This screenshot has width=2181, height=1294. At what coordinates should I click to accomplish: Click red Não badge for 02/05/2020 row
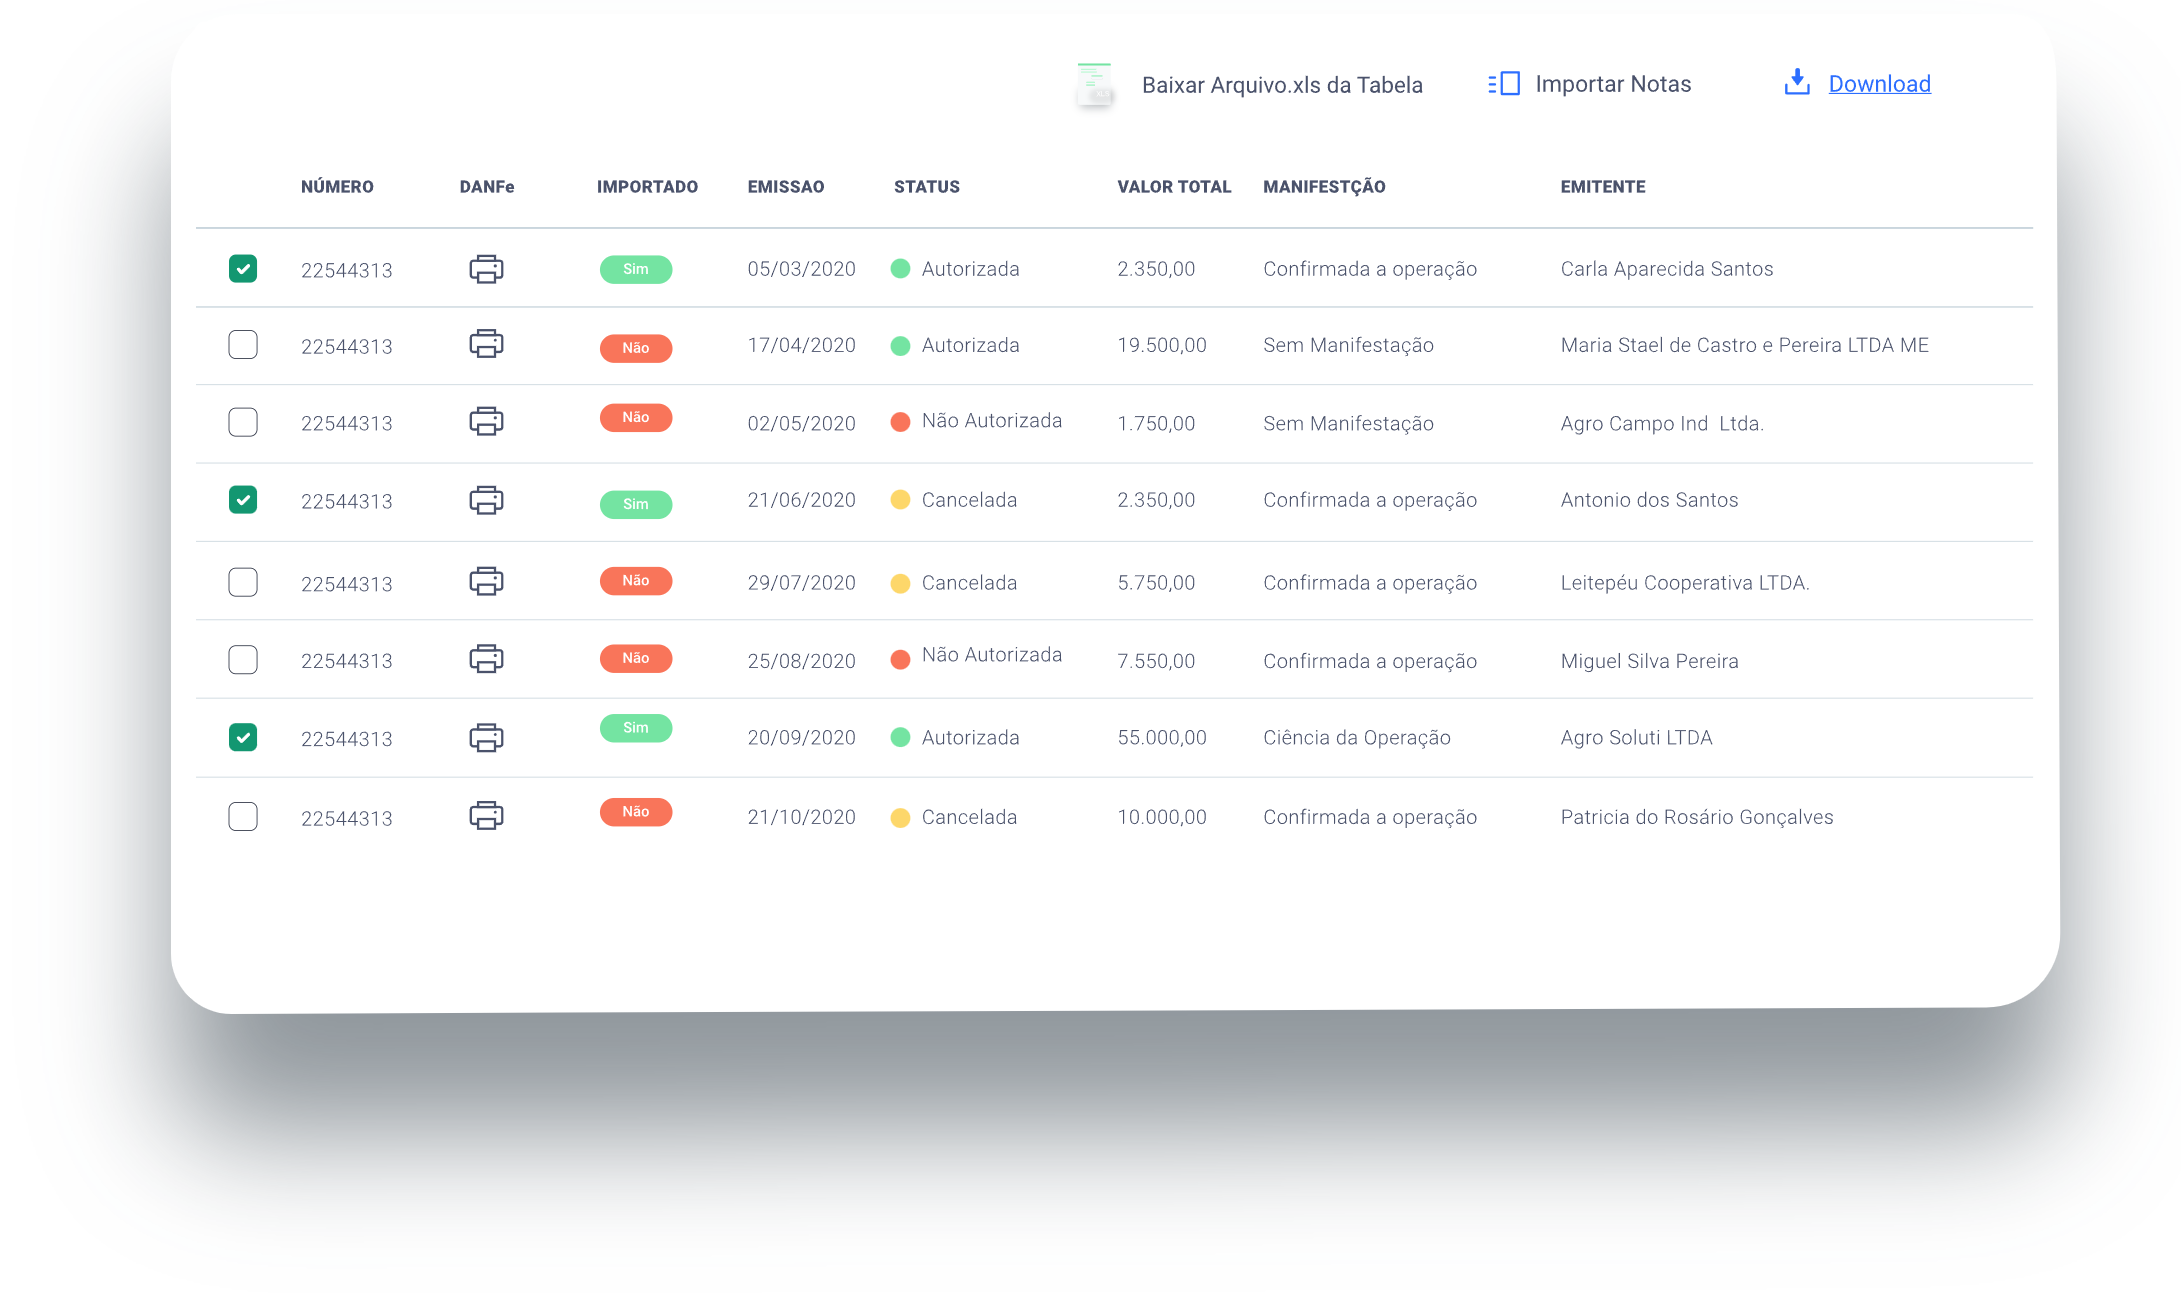(x=636, y=418)
